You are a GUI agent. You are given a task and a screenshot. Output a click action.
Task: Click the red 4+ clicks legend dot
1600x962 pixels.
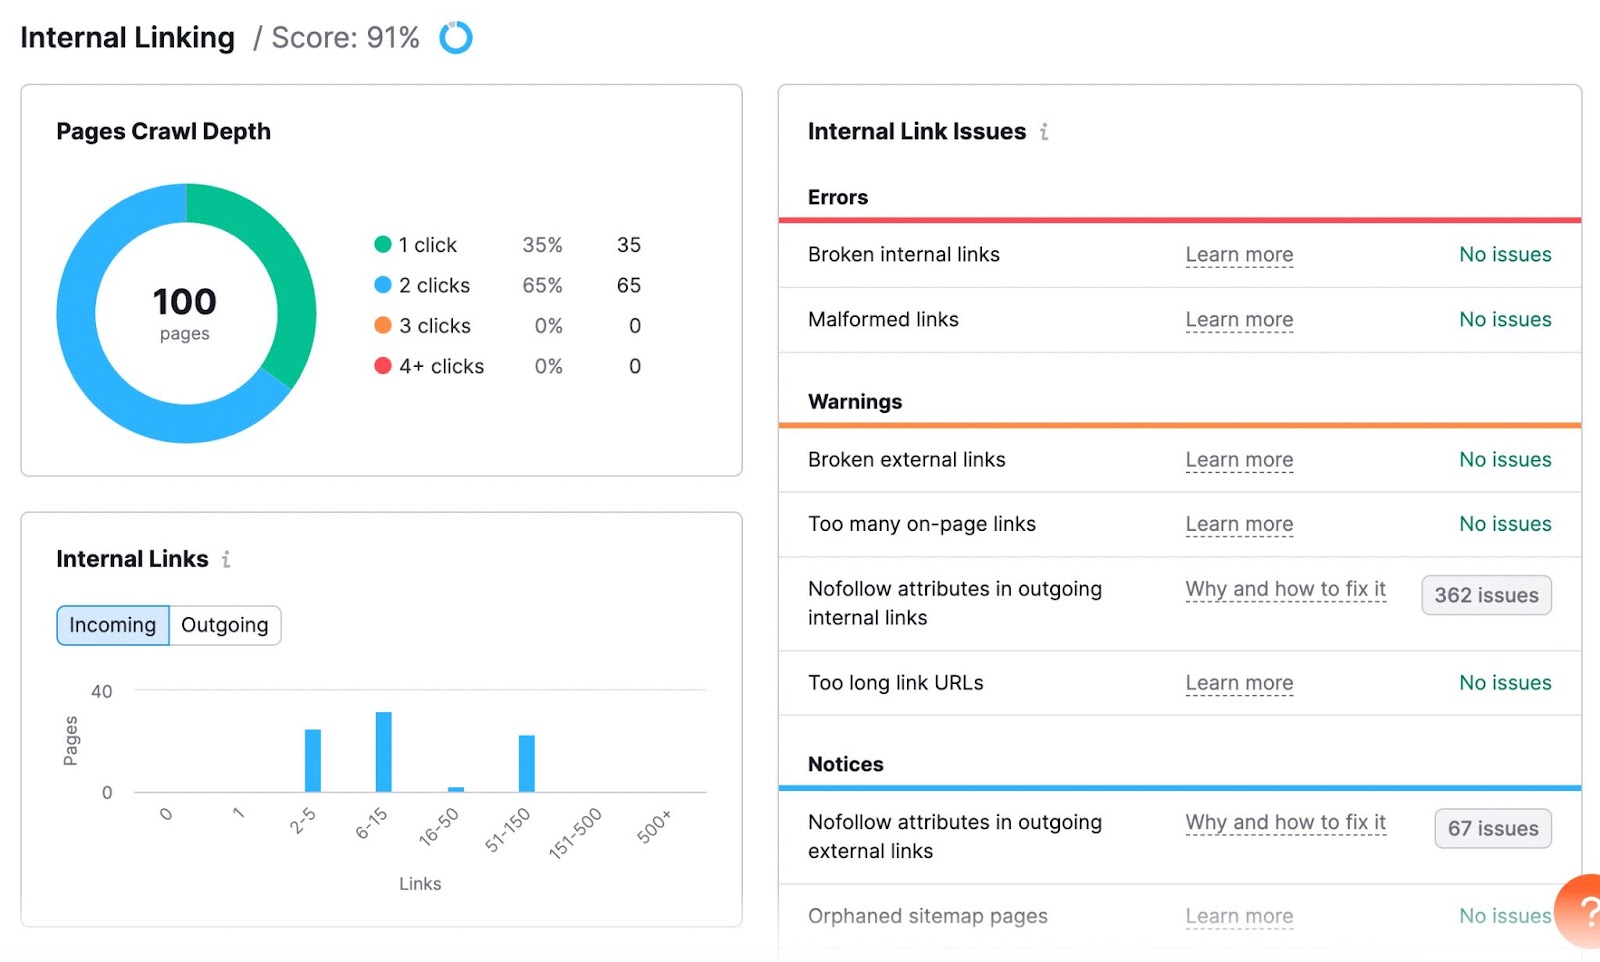(x=383, y=366)
